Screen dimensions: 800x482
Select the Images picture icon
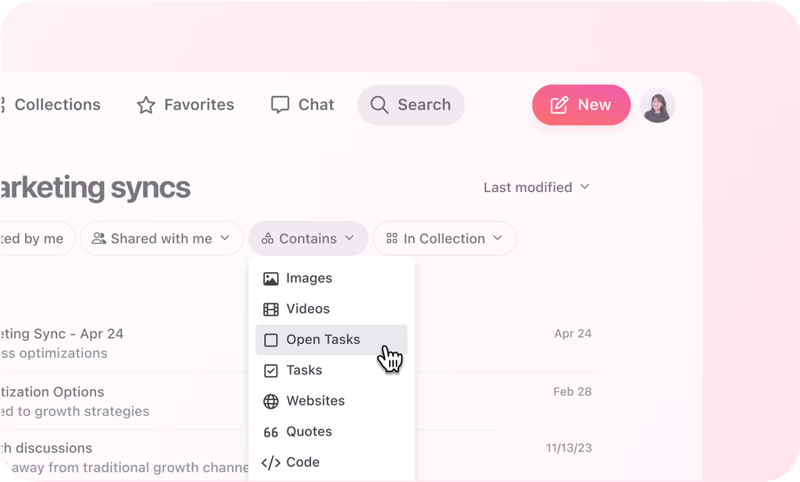[270, 278]
